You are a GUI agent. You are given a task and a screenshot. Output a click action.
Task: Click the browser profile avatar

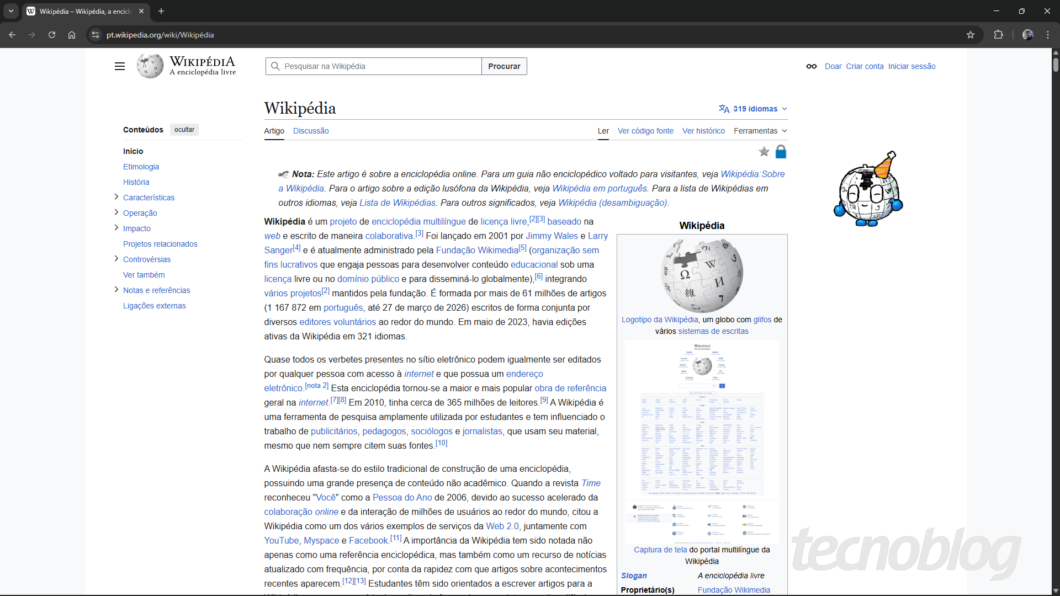(x=1027, y=33)
